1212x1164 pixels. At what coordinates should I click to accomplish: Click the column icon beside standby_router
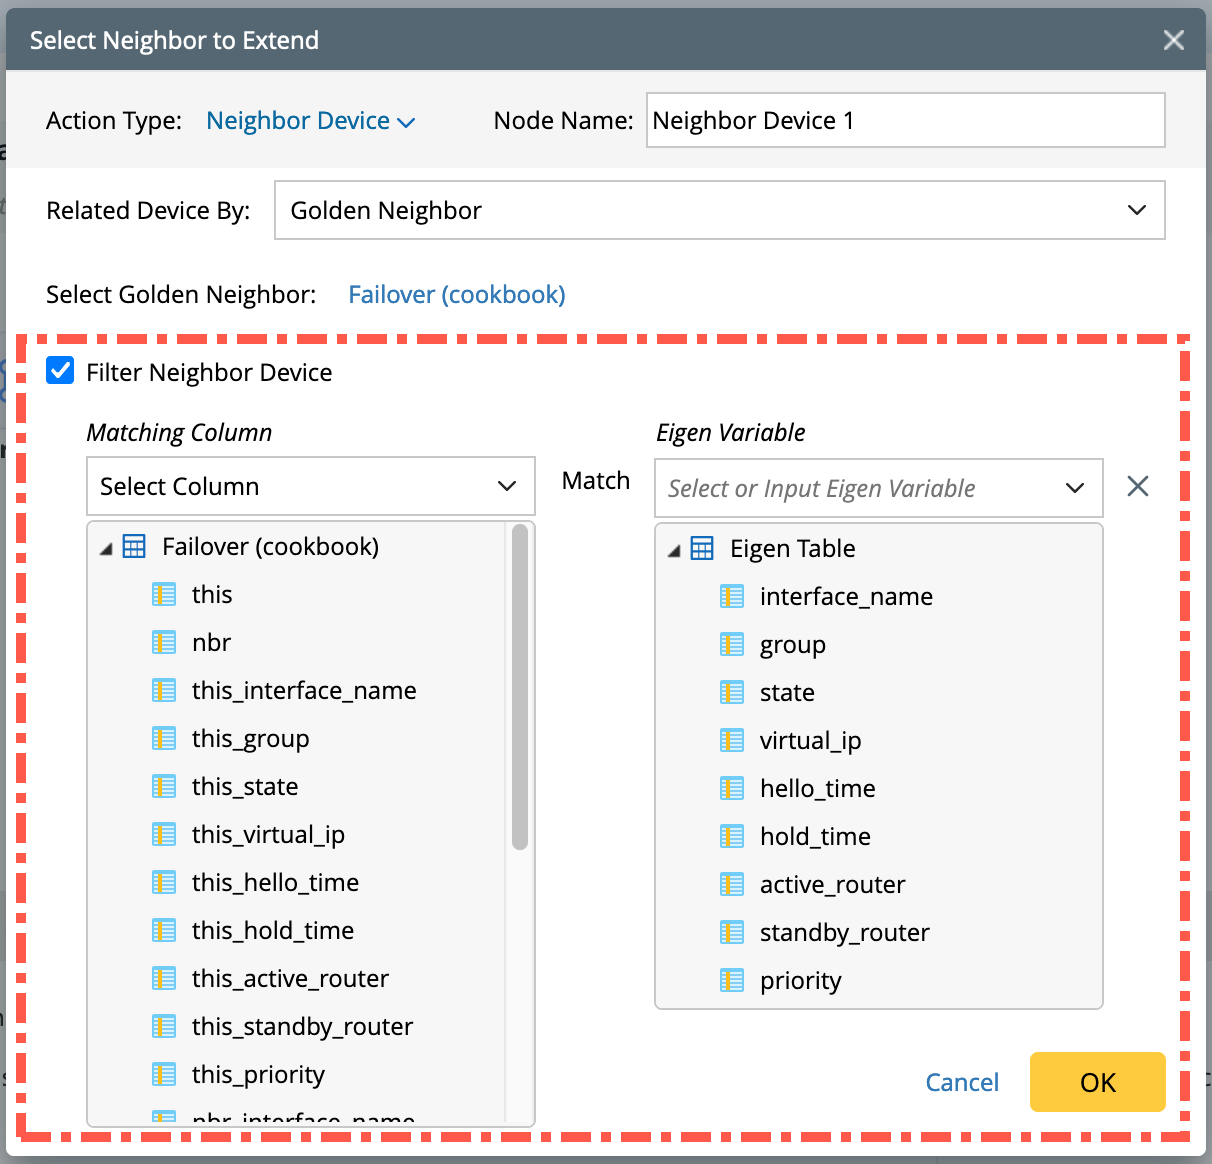[732, 932]
